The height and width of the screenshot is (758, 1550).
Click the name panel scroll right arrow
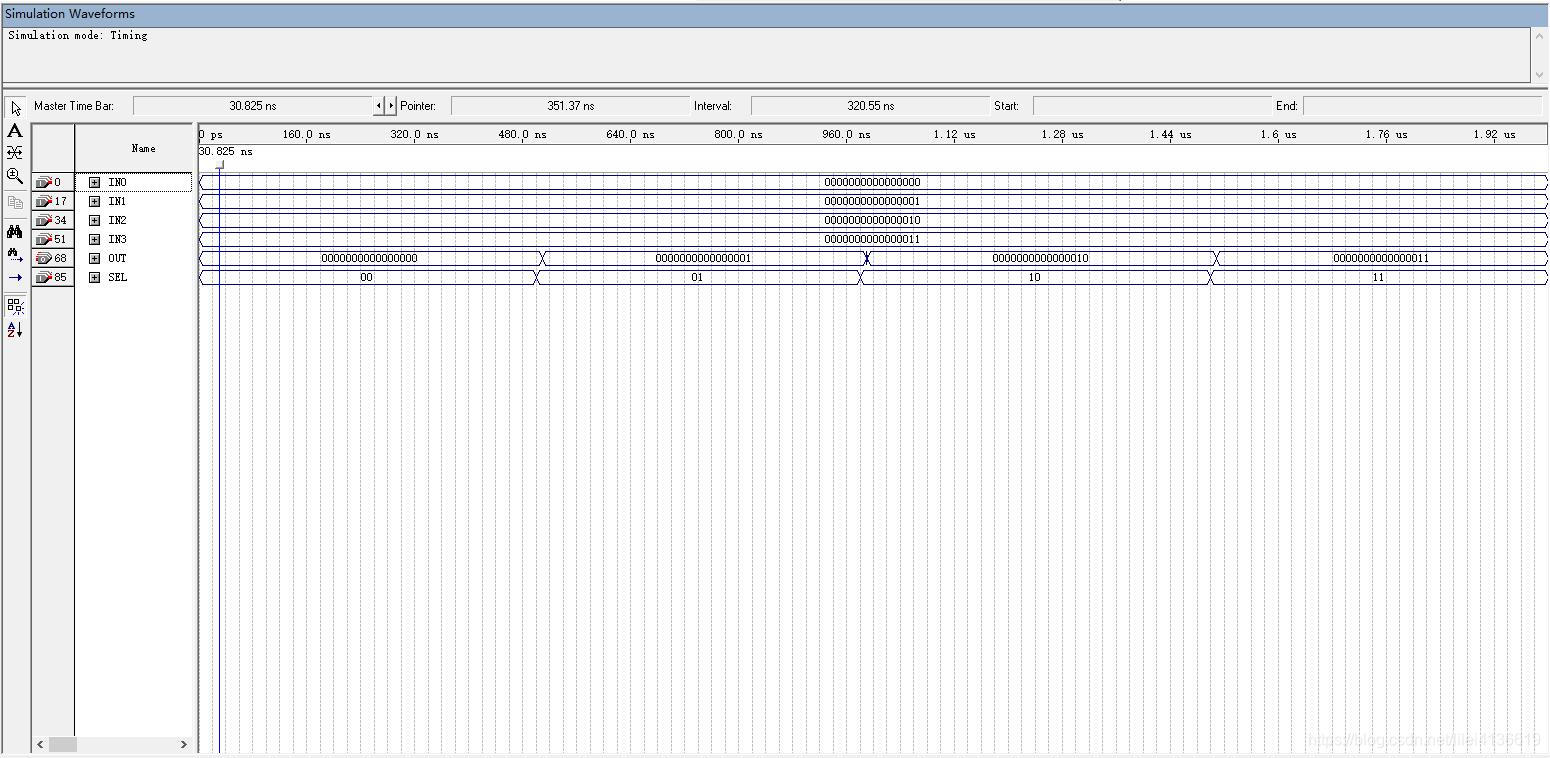(x=183, y=744)
